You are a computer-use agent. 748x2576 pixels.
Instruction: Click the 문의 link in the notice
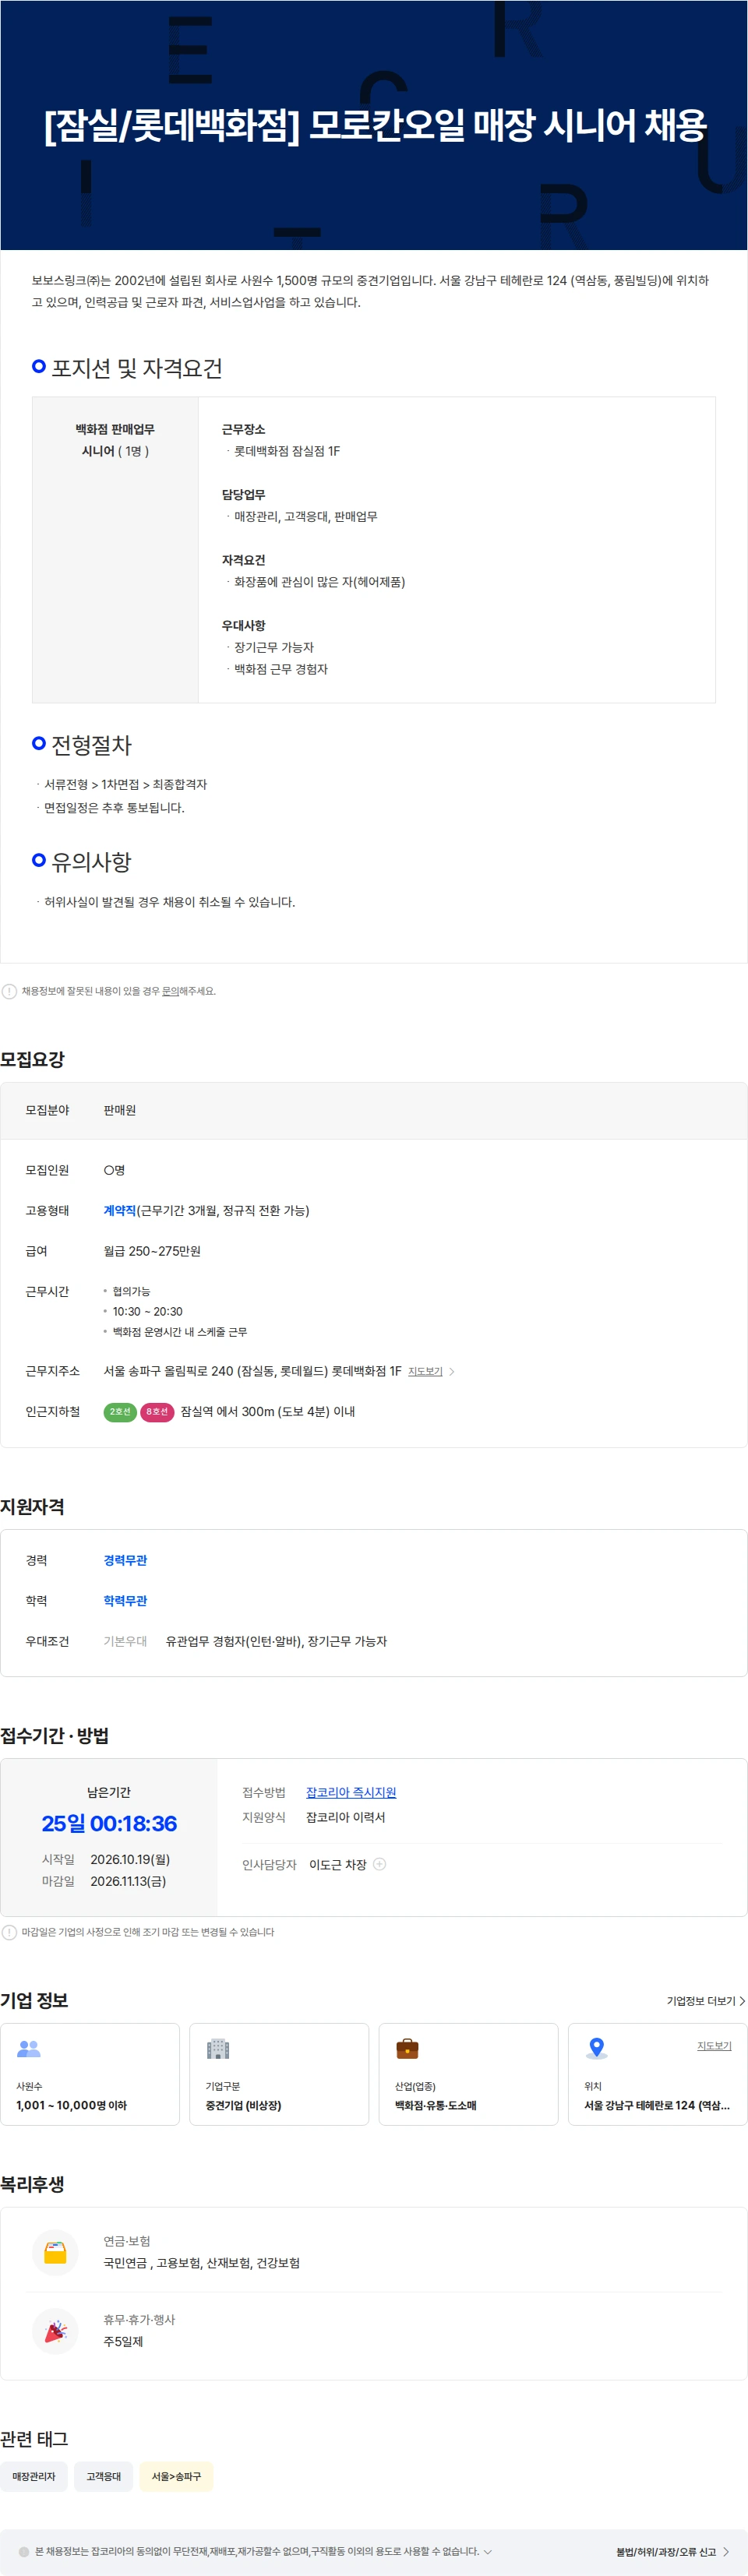(x=170, y=991)
